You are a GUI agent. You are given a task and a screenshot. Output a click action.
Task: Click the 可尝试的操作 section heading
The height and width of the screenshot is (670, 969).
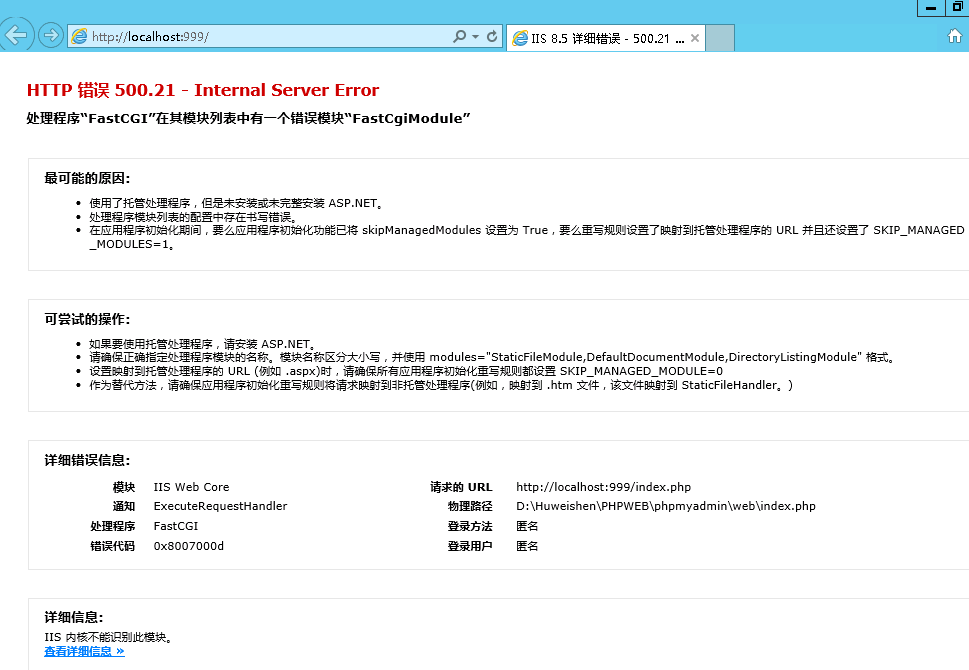pyautogui.click(x=87, y=320)
